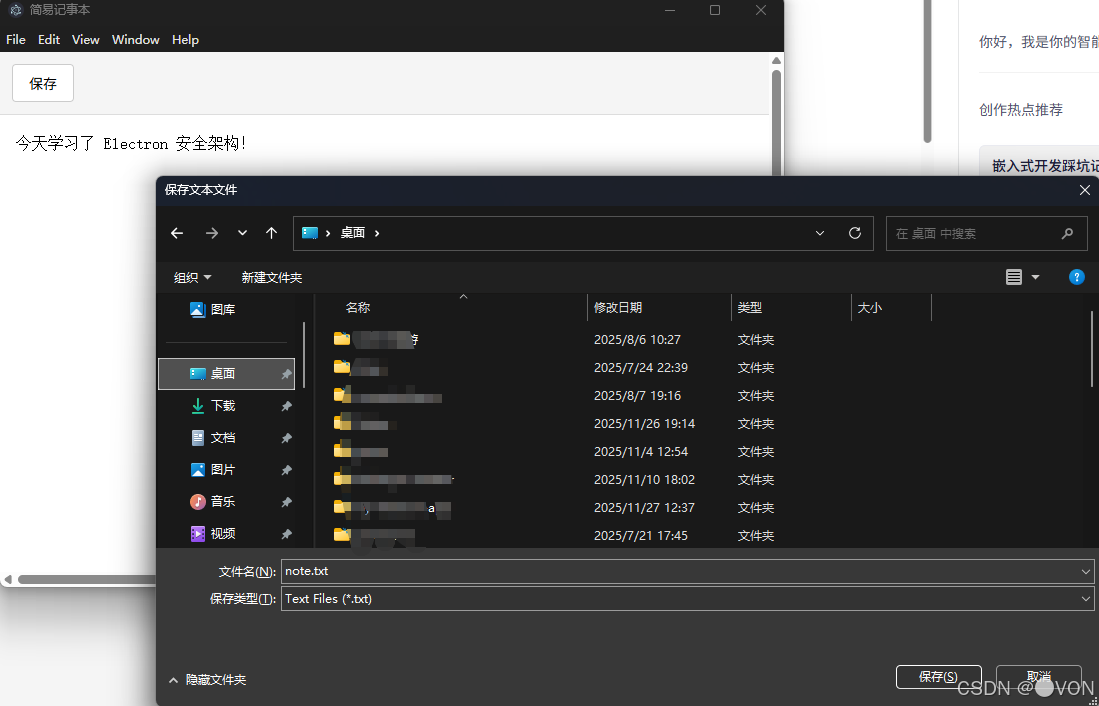1099x706 pixels.
Task: Click the note text about Electron 安全架构
Action: pos(131,144)
